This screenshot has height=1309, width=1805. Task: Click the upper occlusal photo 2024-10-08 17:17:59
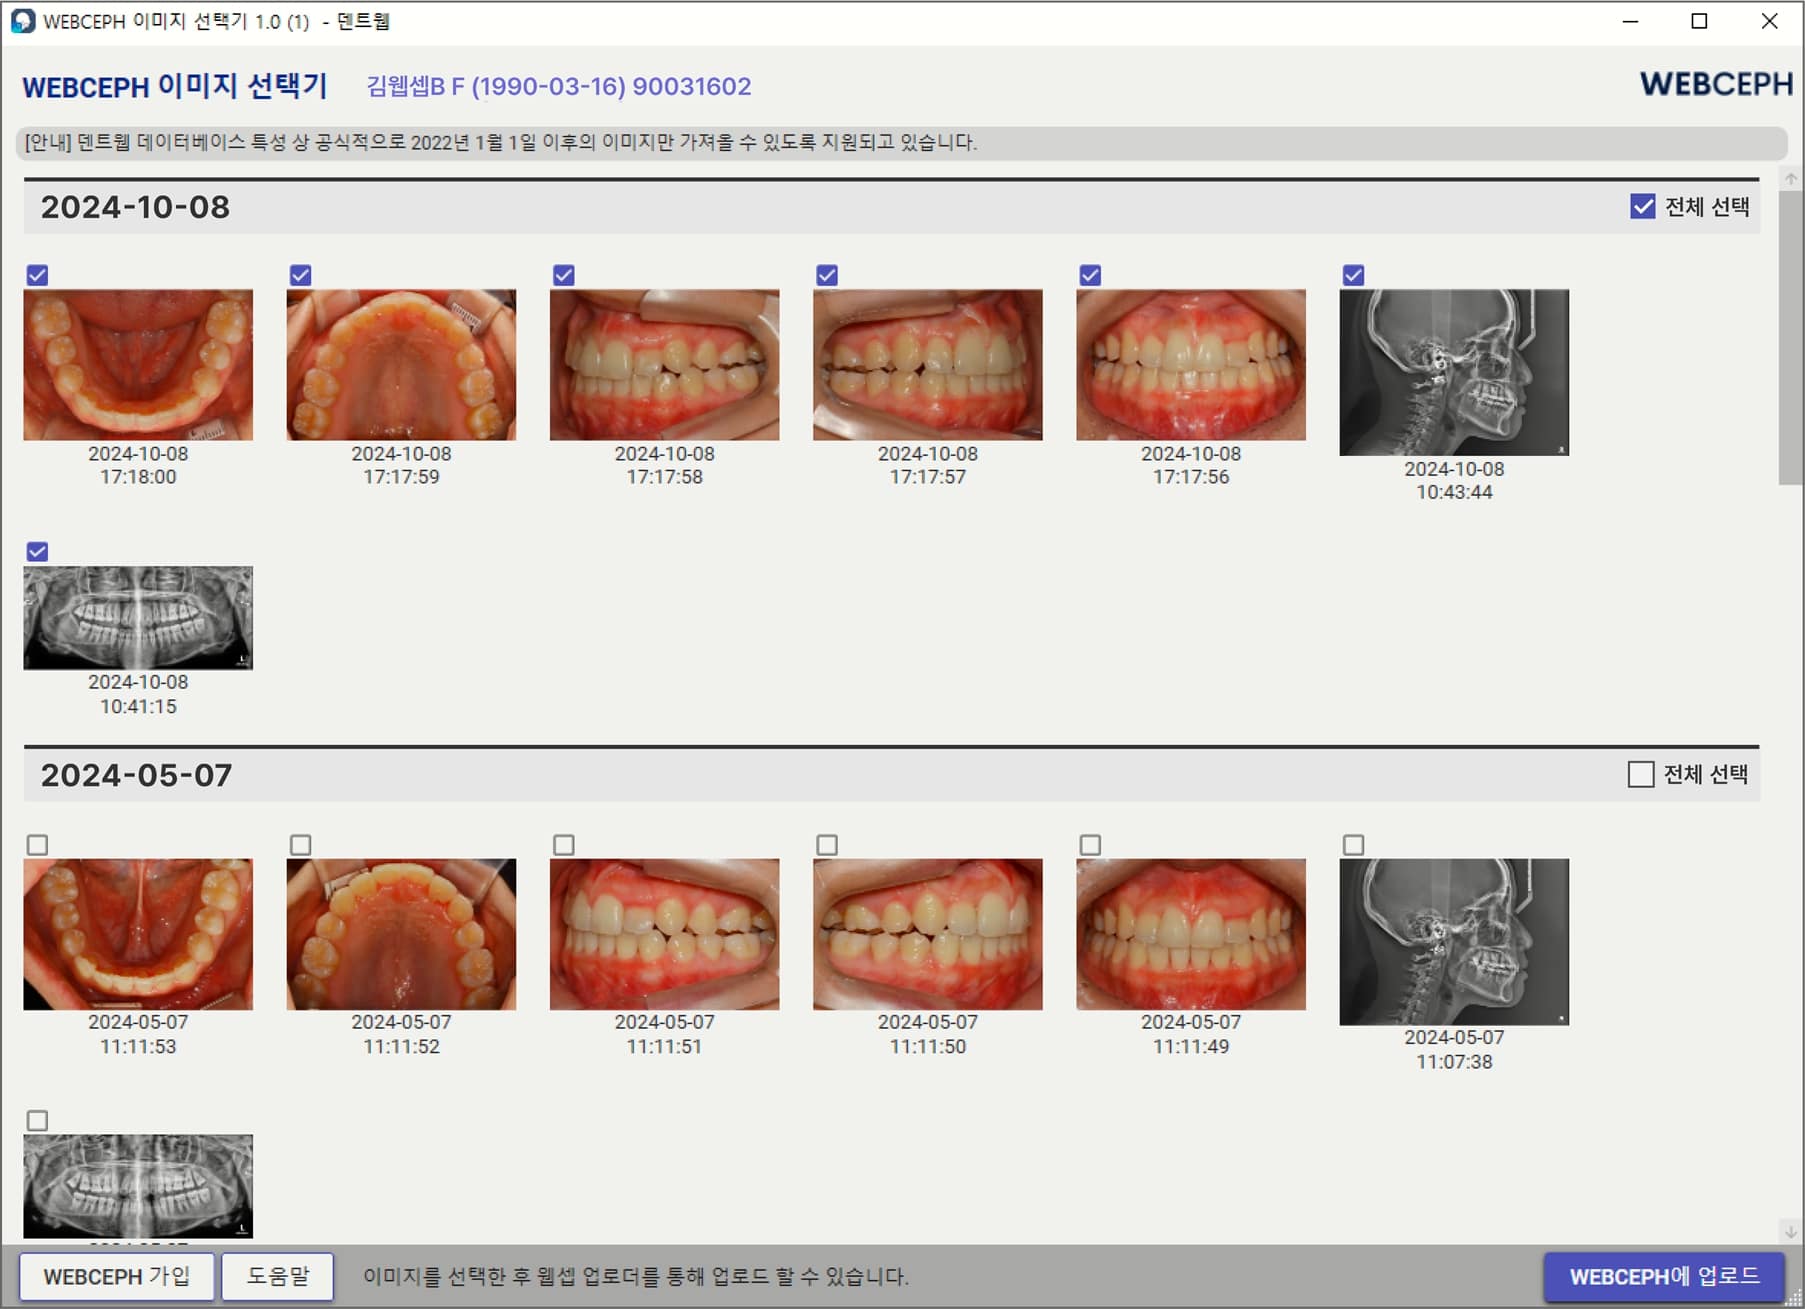(x=401, y=365)
